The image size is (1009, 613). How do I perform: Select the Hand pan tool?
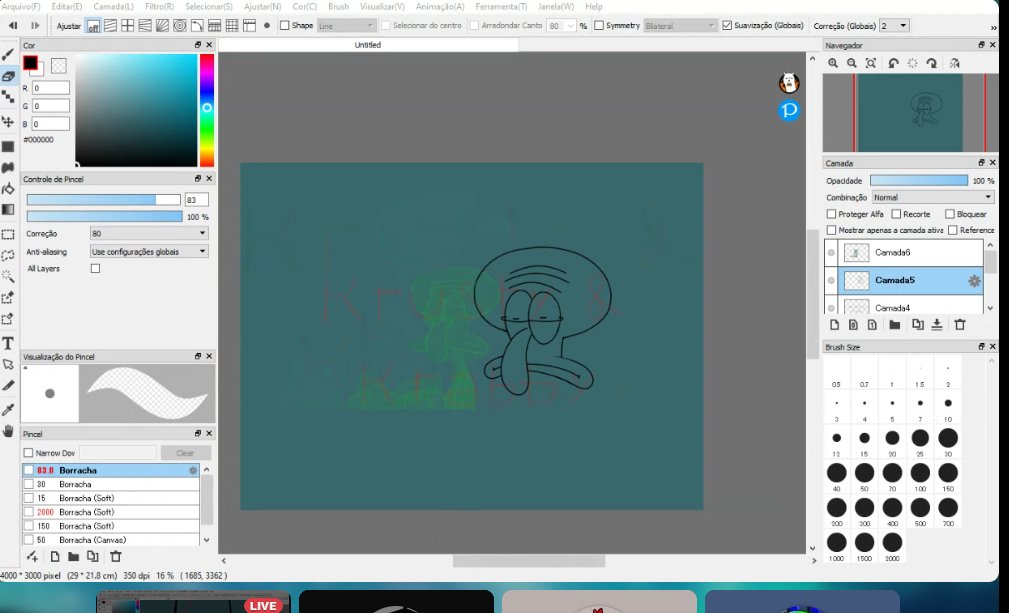pyautogui.click(x=8, y=430)
